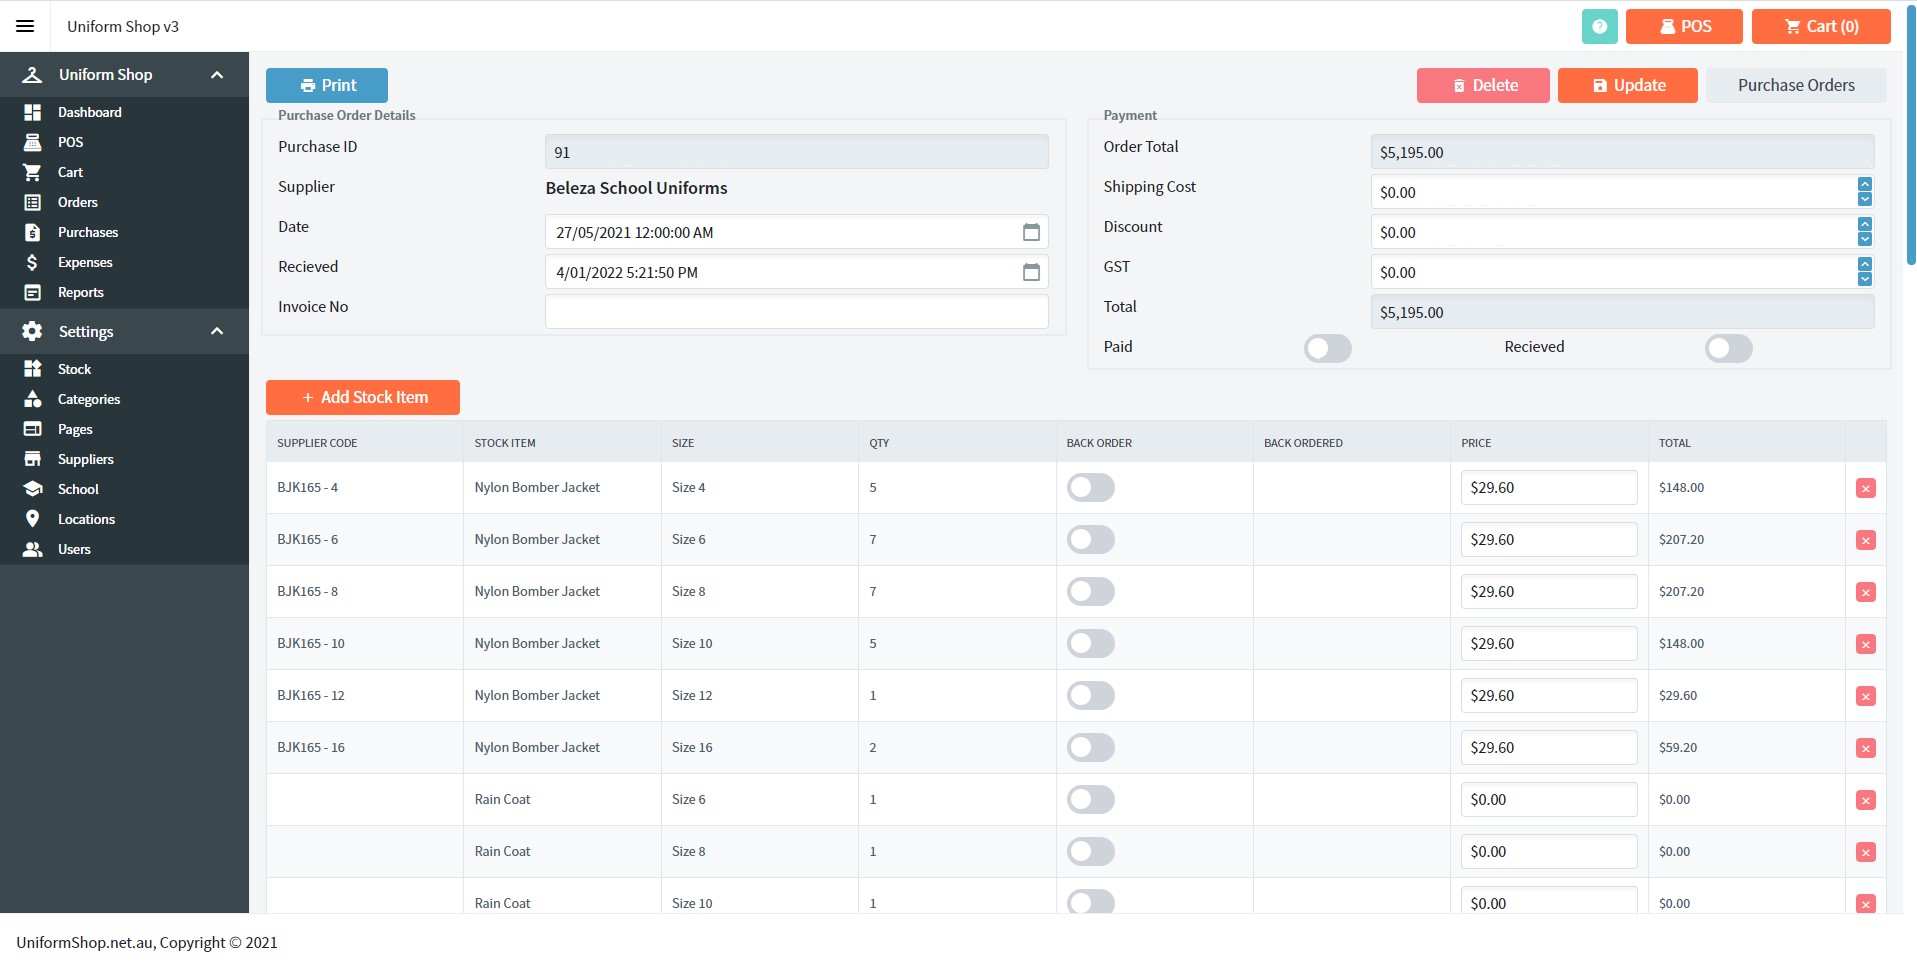The image size is (1917, 964).
Task: Click the Delete button
Action: 1483,85
